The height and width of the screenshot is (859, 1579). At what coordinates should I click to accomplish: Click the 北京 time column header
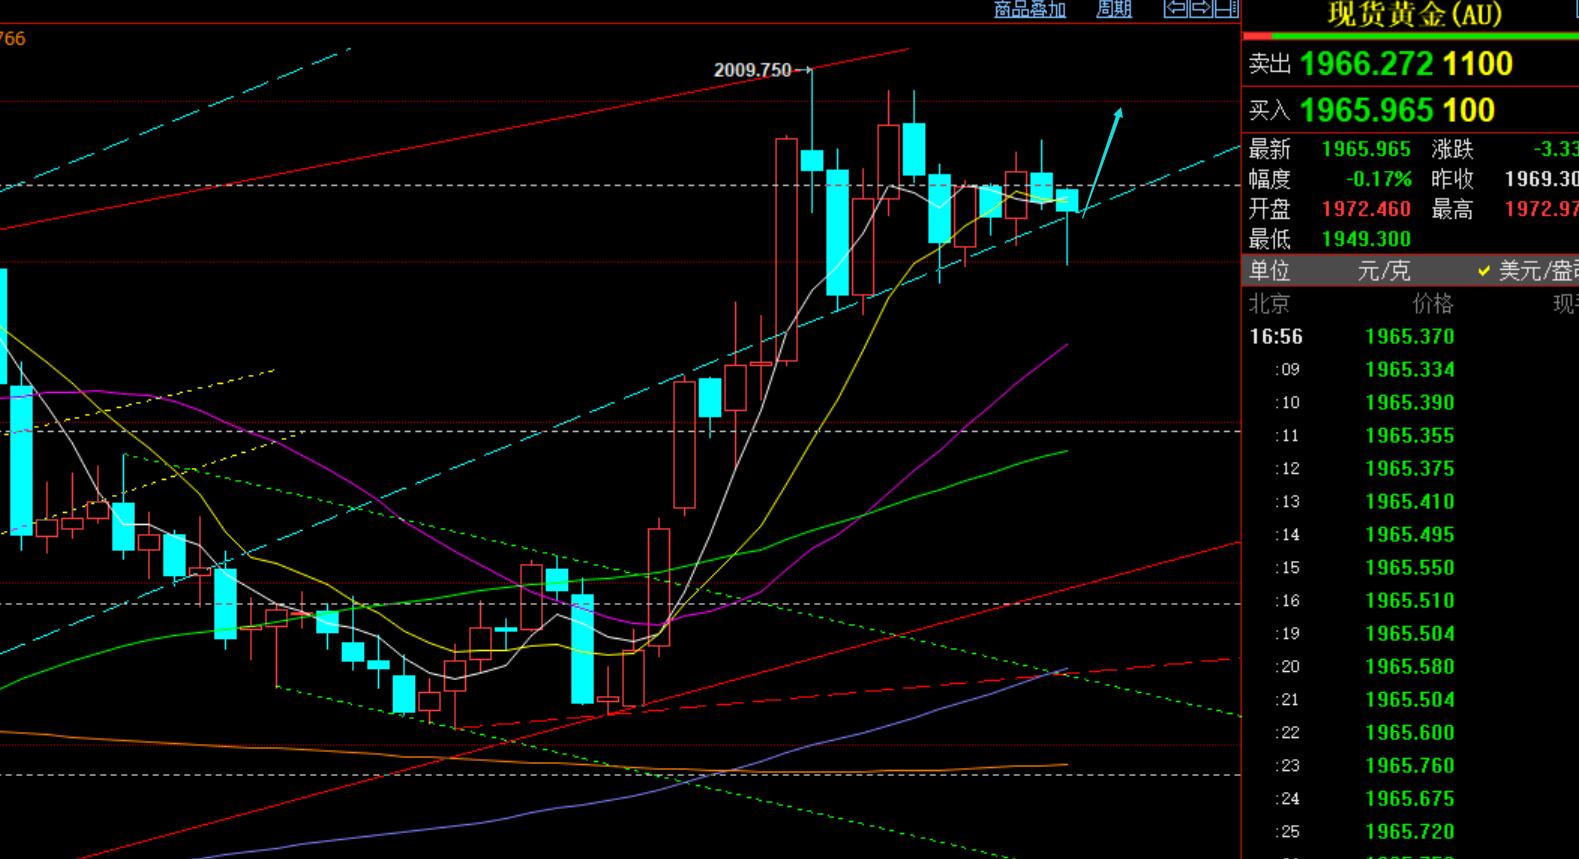tap(1269, 303)
